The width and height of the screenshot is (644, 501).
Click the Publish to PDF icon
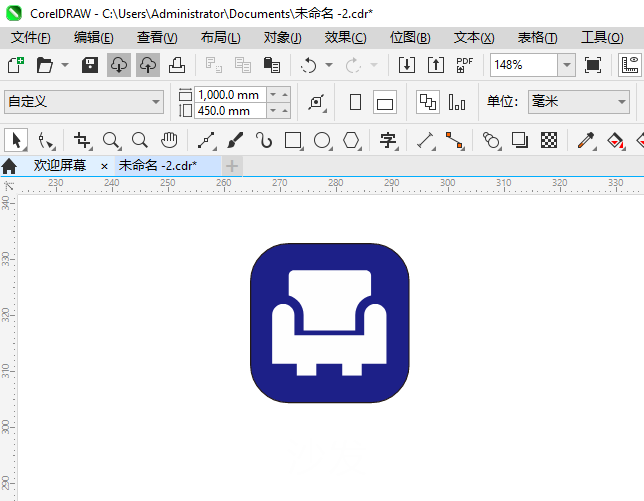point(465,65)
